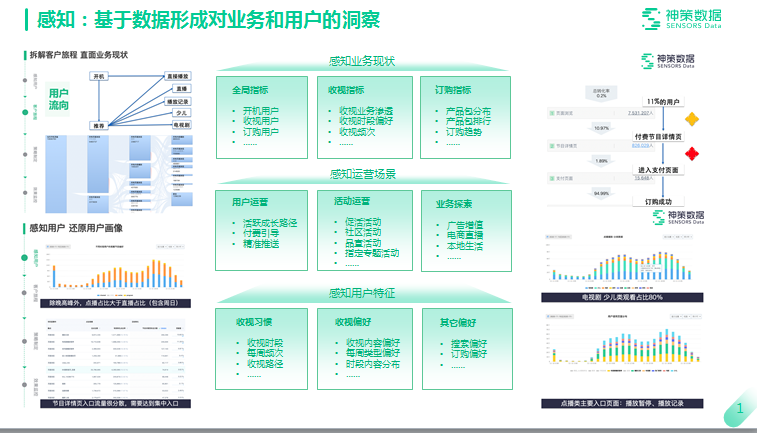This screenshot has height=433, width=757.
Task: Click the 感知用户特征 section header
Action: click(362, 293)
